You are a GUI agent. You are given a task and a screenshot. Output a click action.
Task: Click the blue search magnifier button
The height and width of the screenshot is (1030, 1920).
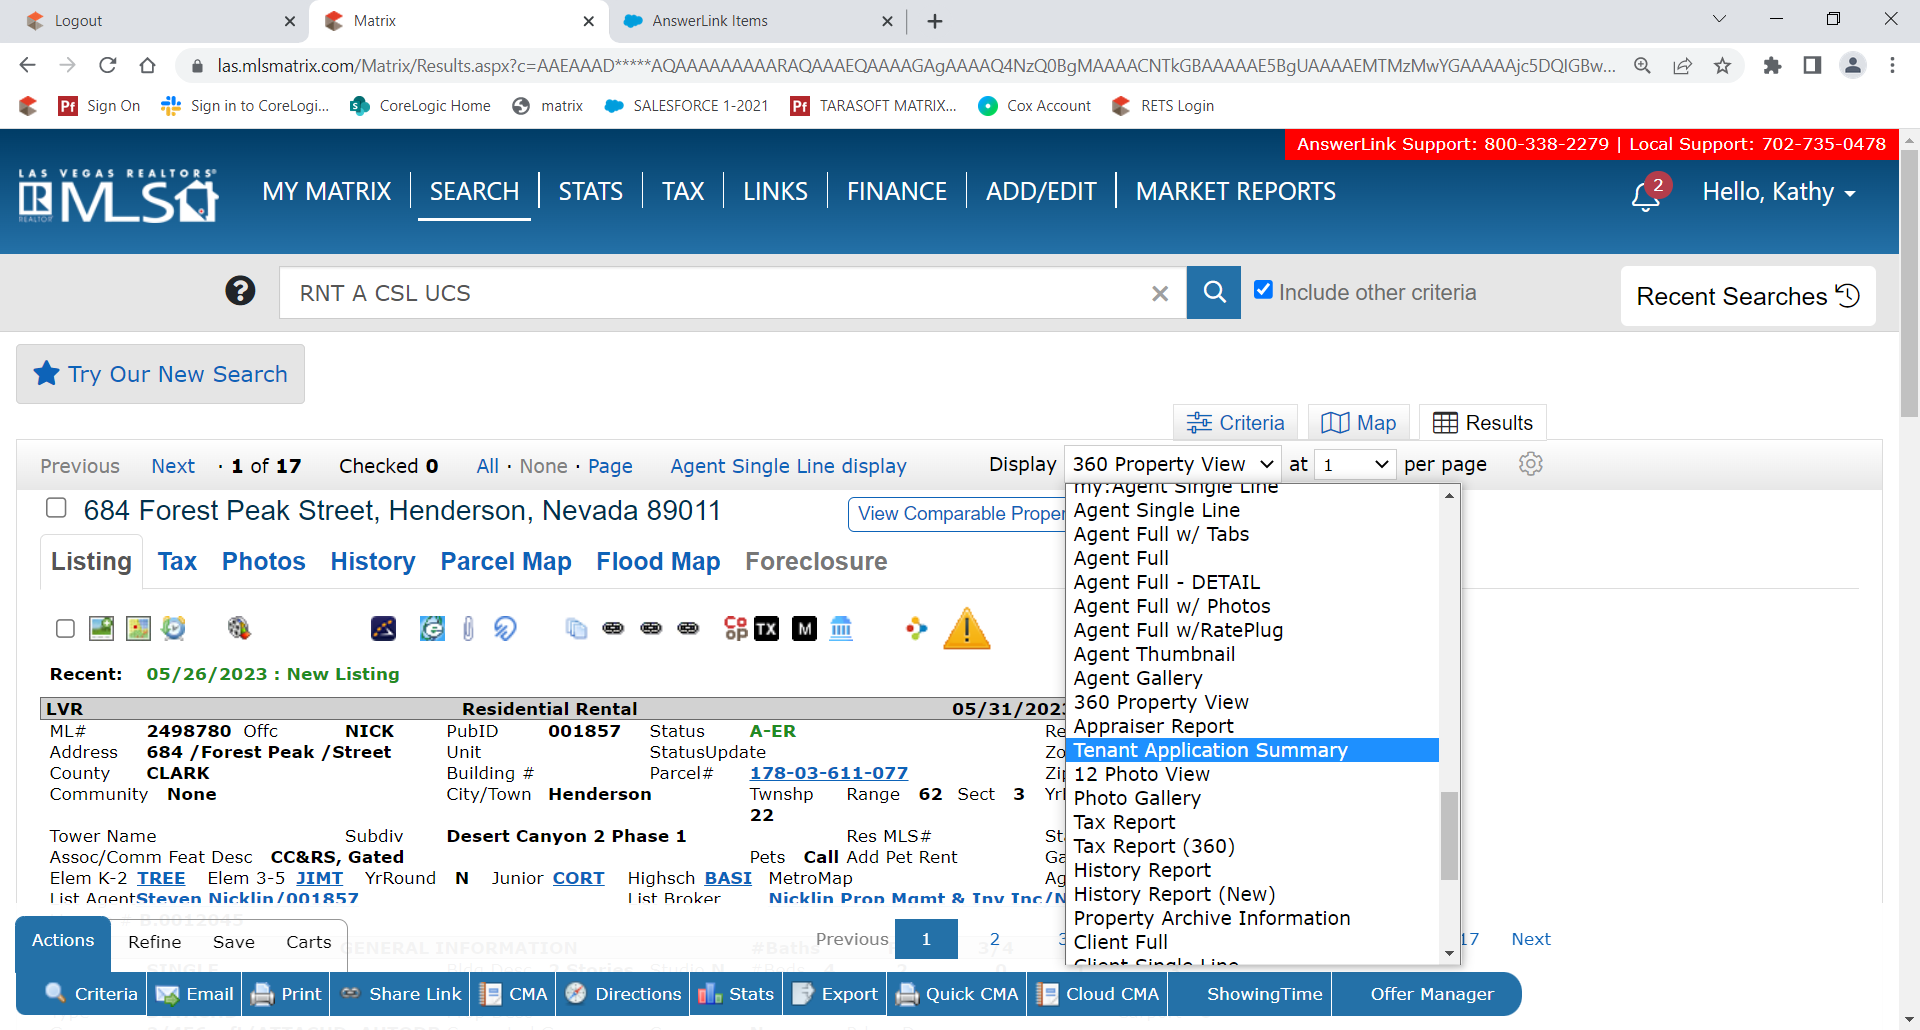click(x=1213, y=292)
